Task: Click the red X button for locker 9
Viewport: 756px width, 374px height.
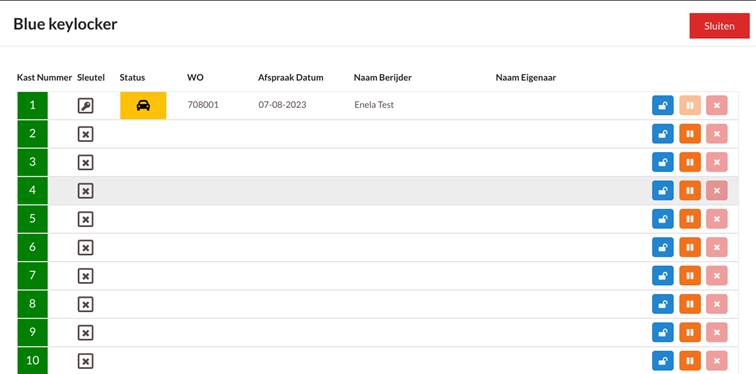Action: click(x=717, y=333)
